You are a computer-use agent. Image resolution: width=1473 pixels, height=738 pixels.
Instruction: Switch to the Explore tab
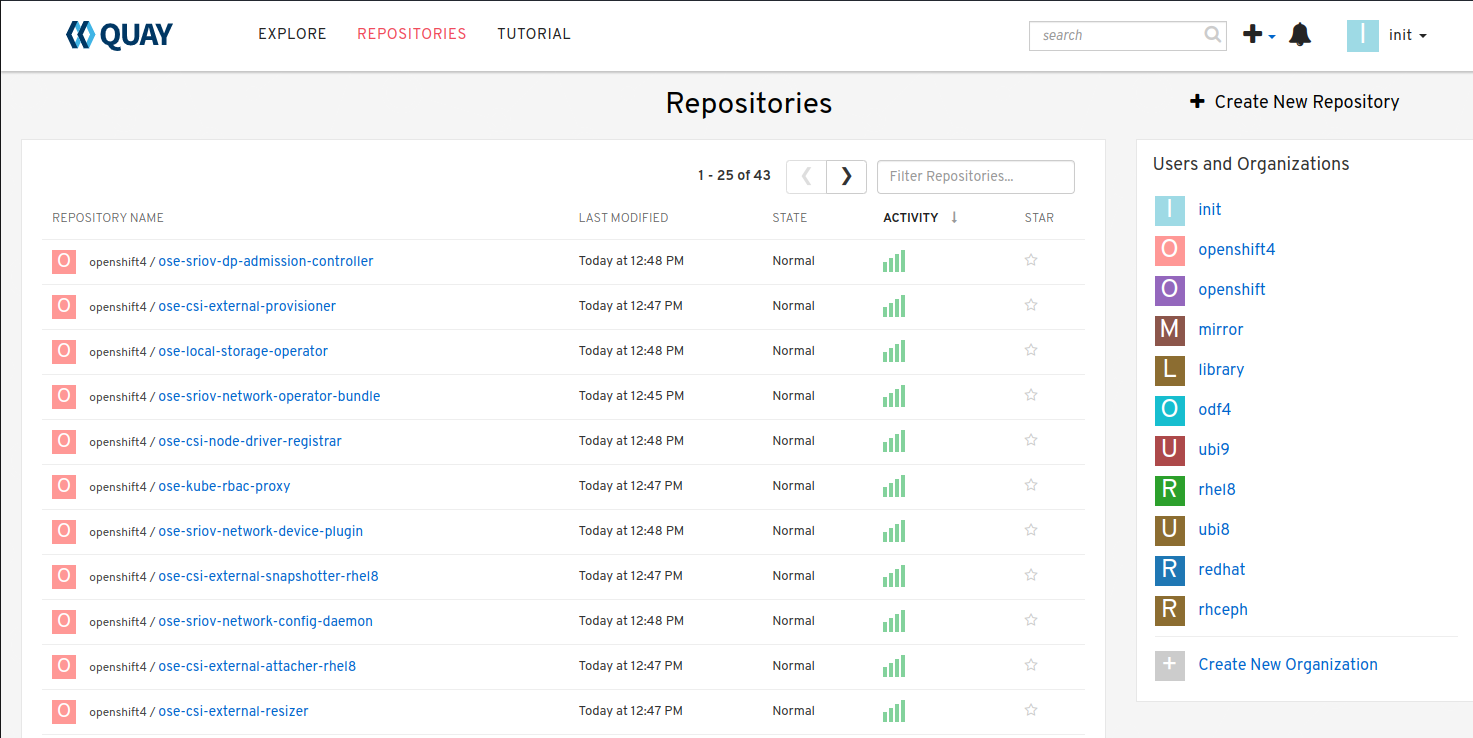click(x=292, y=34)
